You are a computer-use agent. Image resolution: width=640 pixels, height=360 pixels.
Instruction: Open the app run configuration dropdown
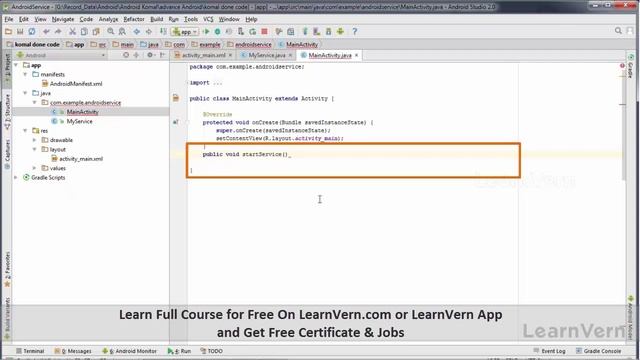click(185, 31)
